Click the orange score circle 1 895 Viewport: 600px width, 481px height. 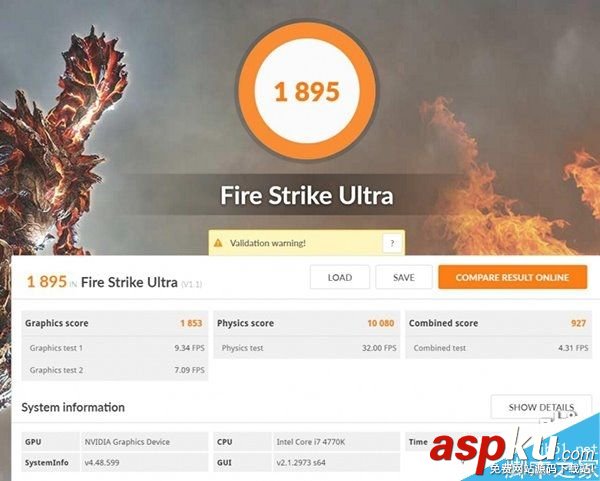tap(307, 91)
